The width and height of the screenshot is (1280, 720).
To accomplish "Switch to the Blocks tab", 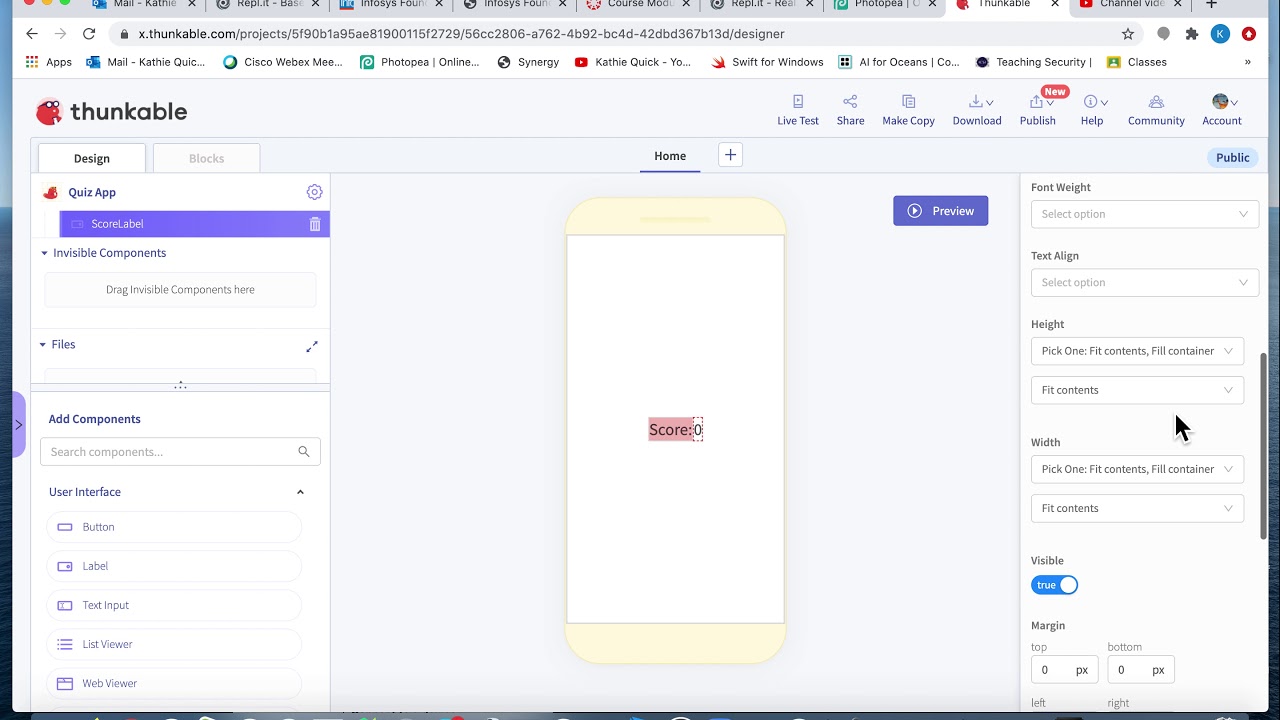I will 206,158.
